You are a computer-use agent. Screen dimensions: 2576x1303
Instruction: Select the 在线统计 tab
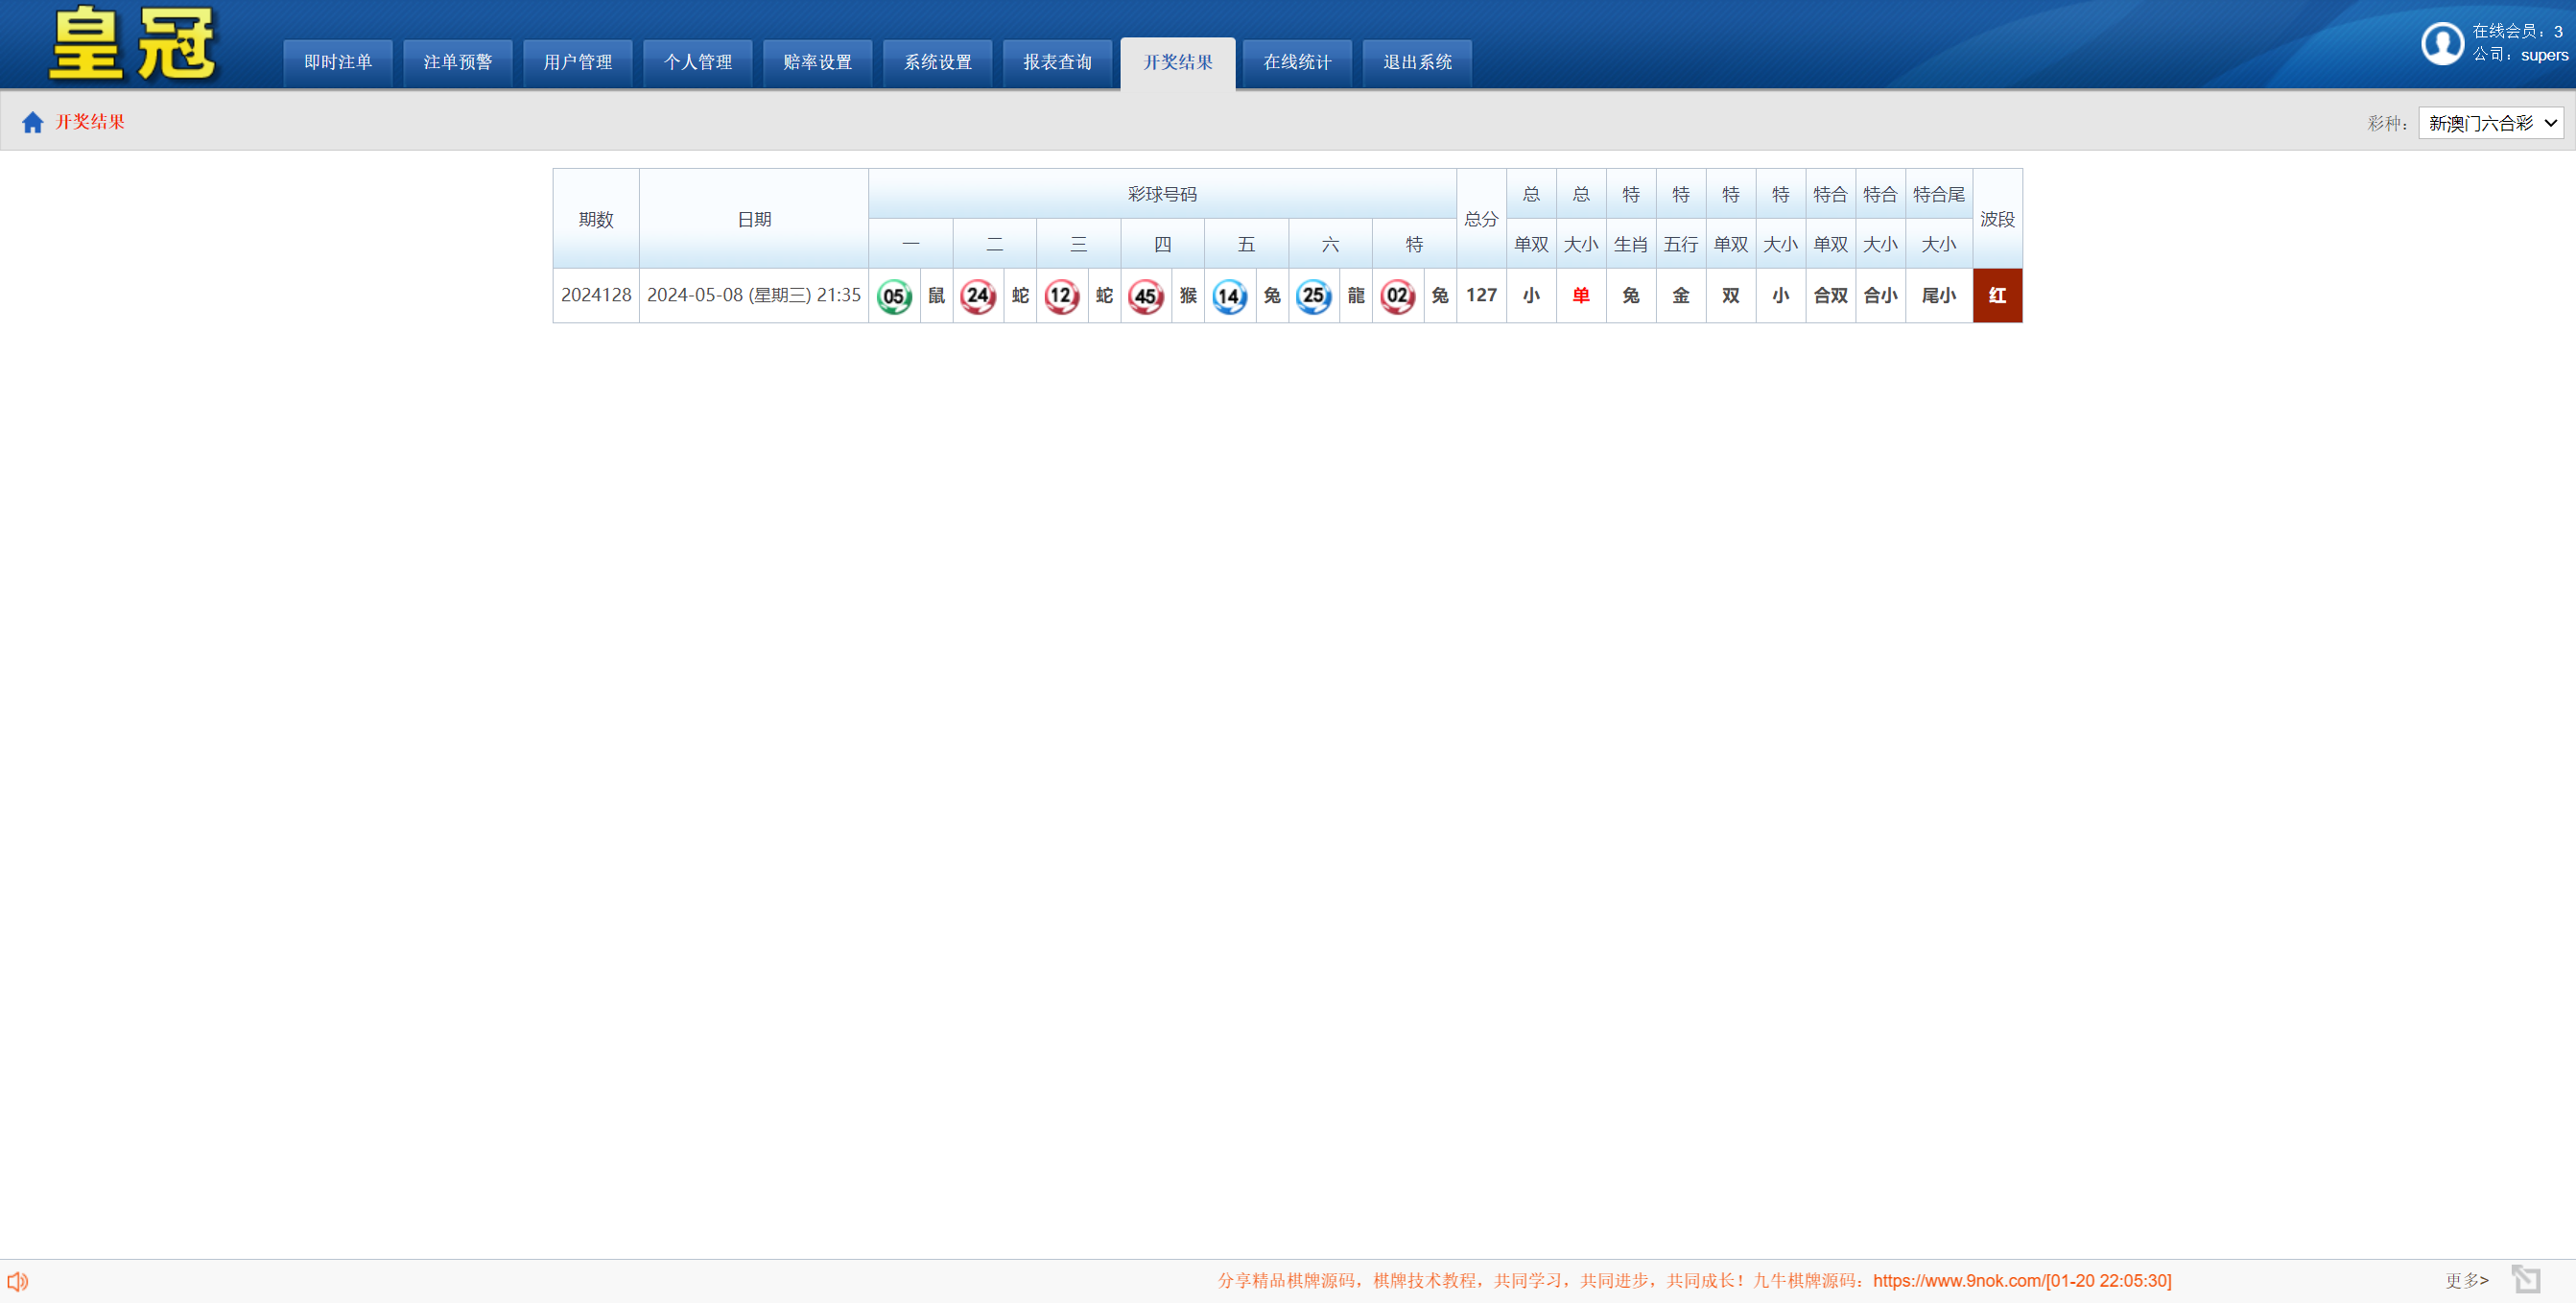1297,63
